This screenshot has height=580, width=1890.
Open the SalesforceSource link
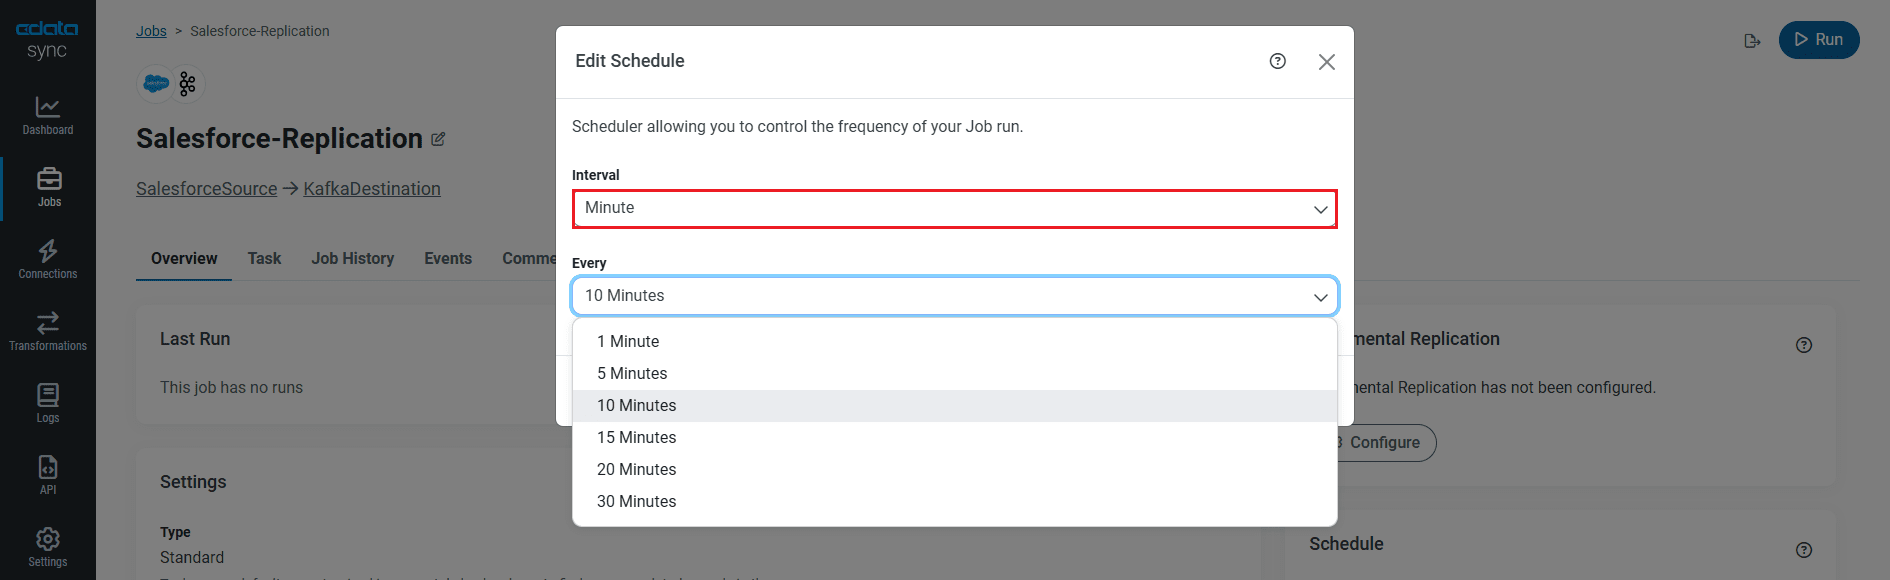[206, 189]
